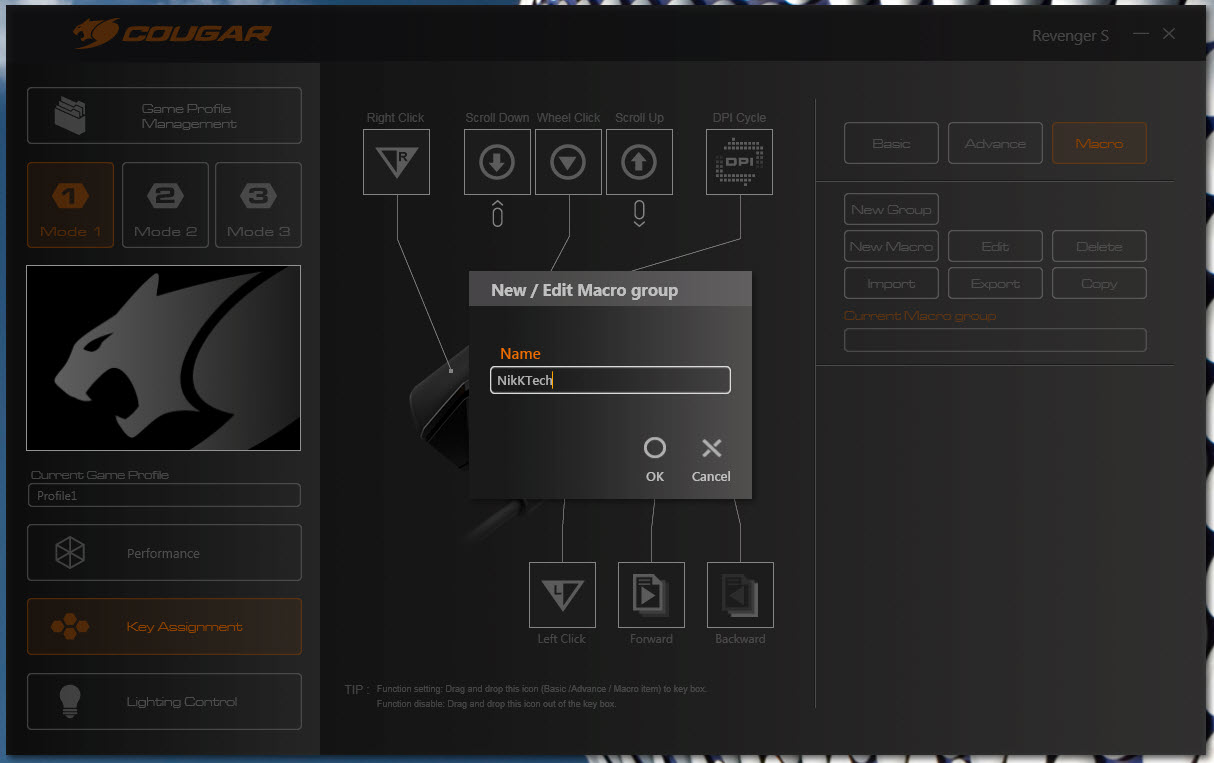Screen dimensions: 1214x763
Task: Switch to the Advance tab
Action: coord(995,143)
